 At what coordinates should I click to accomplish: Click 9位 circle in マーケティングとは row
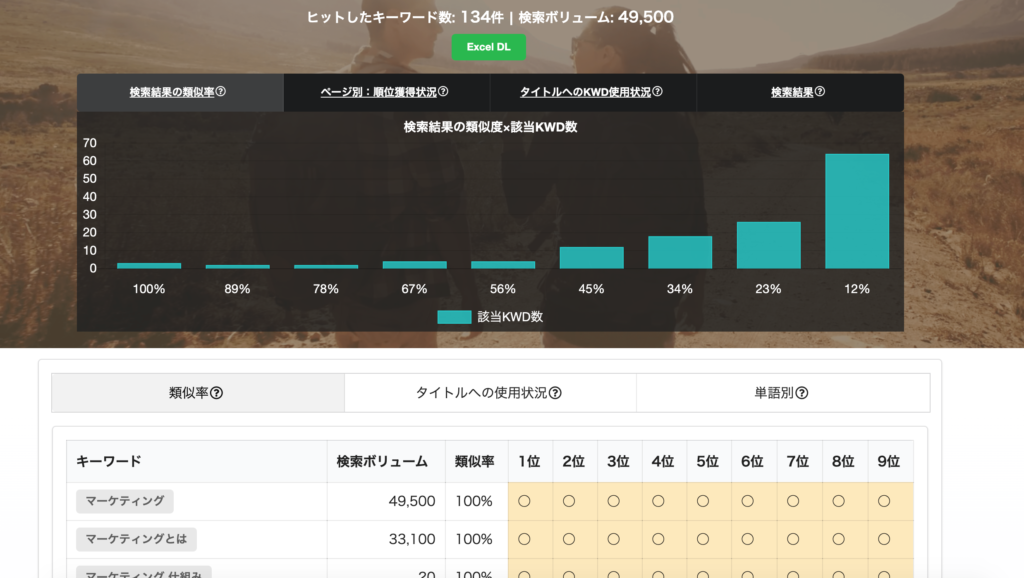click(884, 539)
